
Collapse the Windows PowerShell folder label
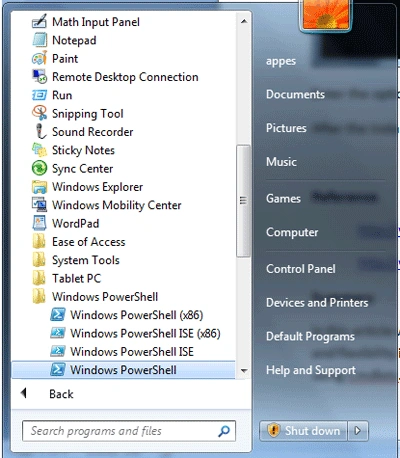[x=105, y=297]
